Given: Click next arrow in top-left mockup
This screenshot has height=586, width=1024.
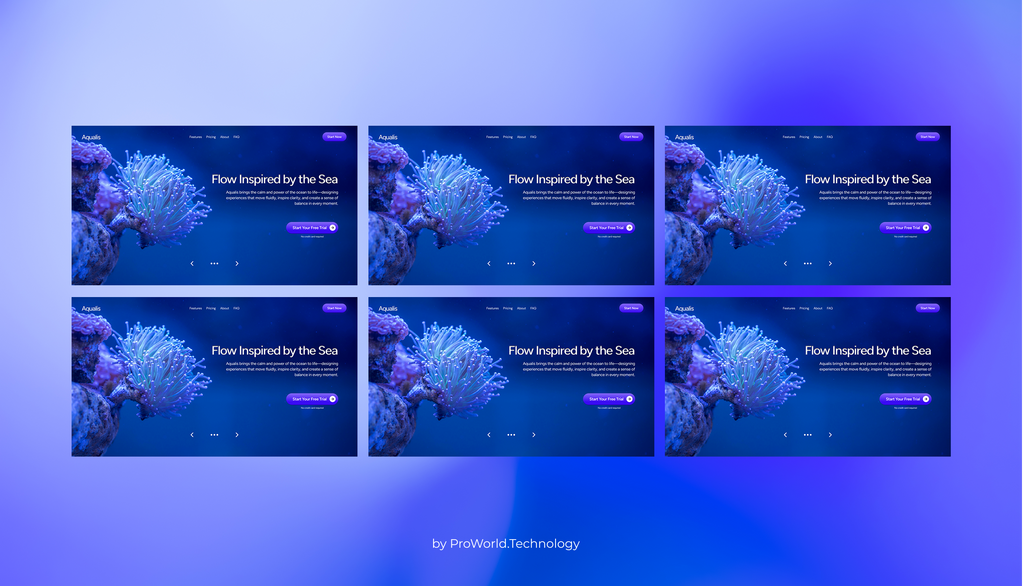Looking at the screenshot, I should (237, 263).
